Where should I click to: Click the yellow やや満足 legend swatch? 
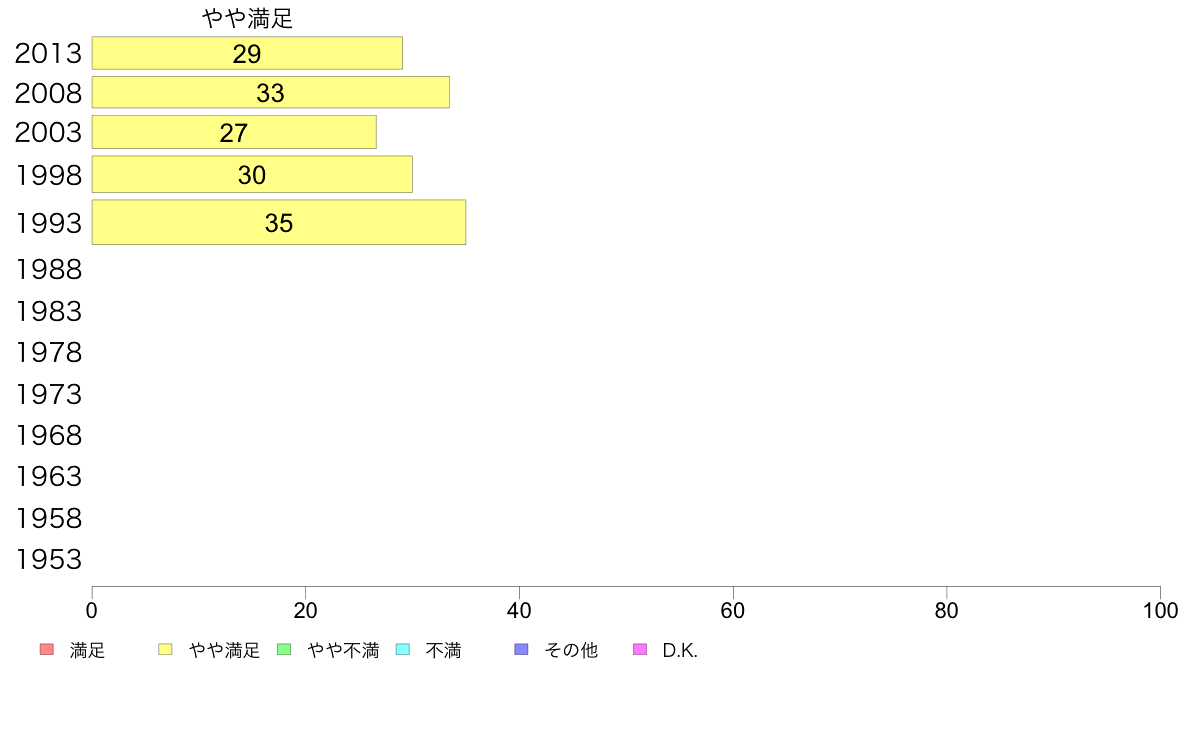point(165,650)
